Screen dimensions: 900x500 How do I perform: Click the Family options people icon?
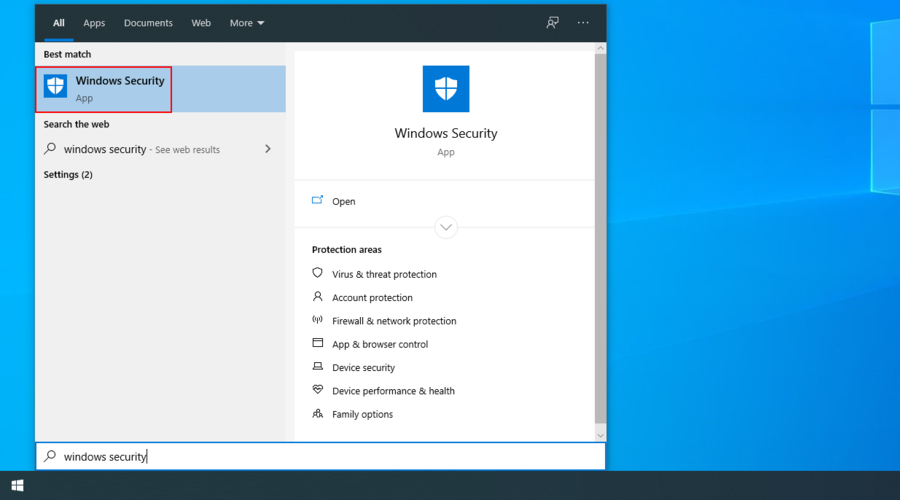click(318, 413)
